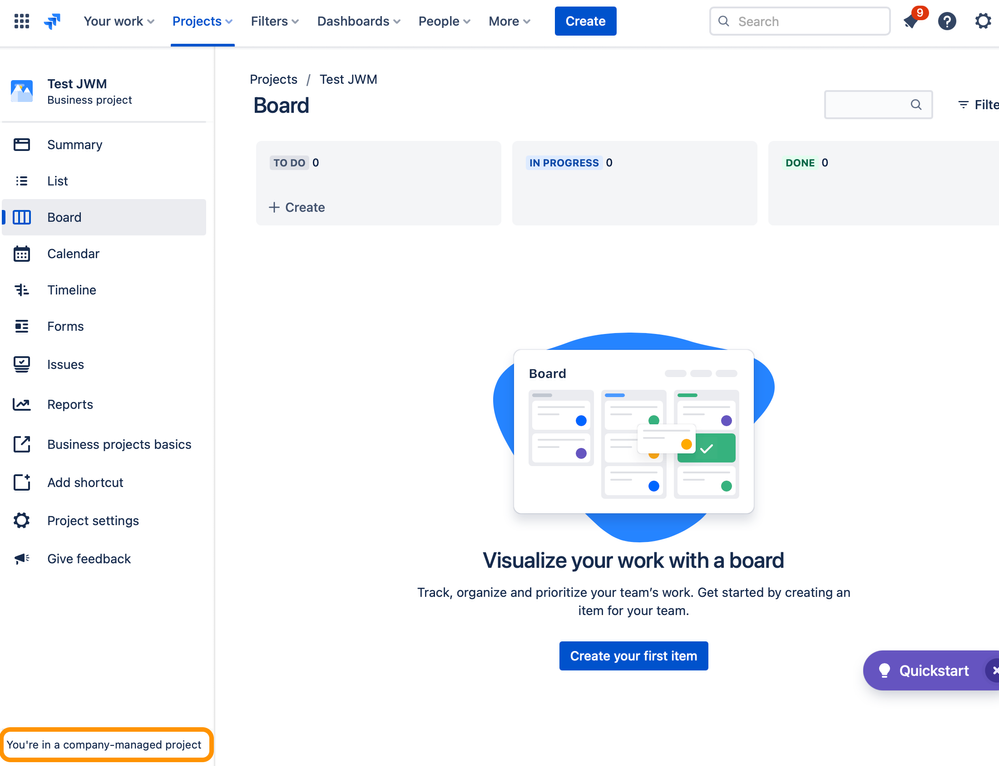This screenshot has height=766, width=999.
Task: Click the Test JWM project avatar
Action: (22, 91)
